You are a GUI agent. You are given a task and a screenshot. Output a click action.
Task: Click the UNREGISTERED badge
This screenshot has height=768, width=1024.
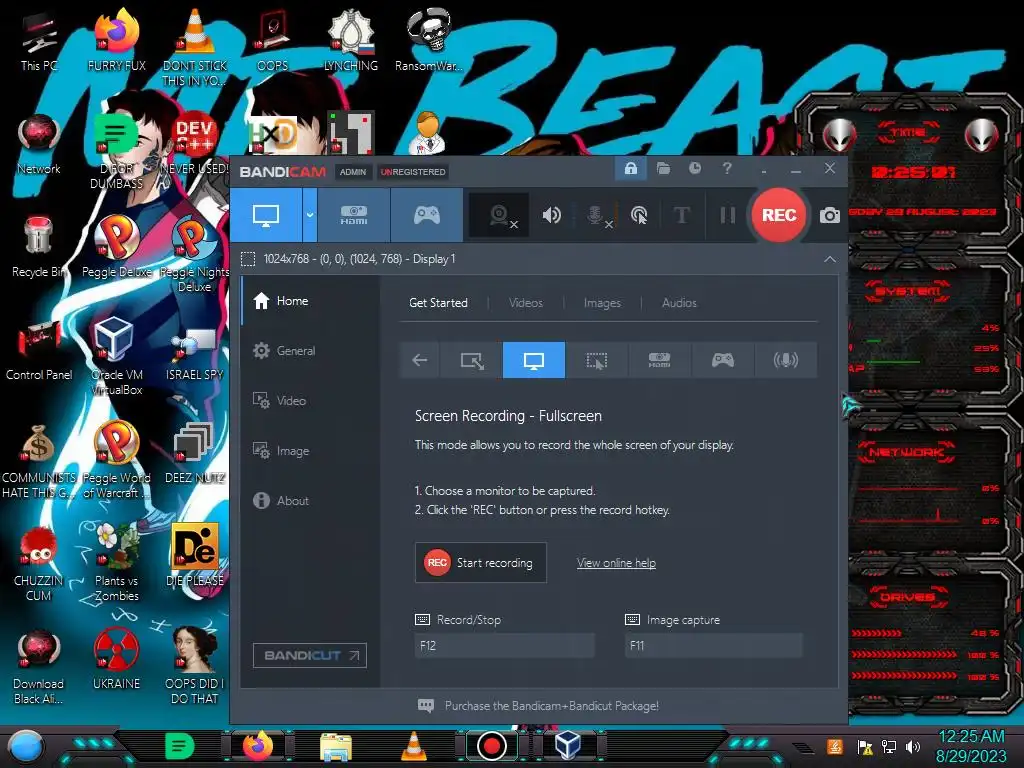(x=413, y=172)
